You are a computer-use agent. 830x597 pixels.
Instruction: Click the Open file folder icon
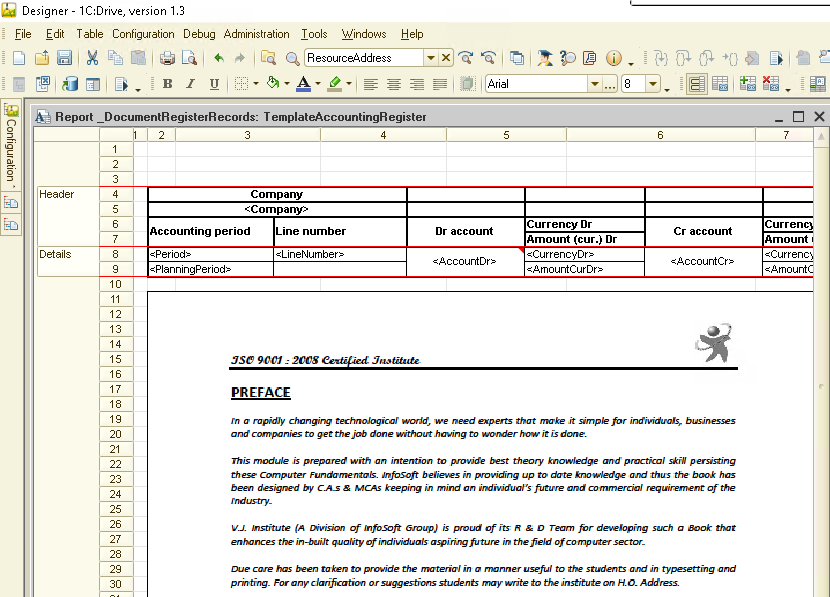coord(42,58)
